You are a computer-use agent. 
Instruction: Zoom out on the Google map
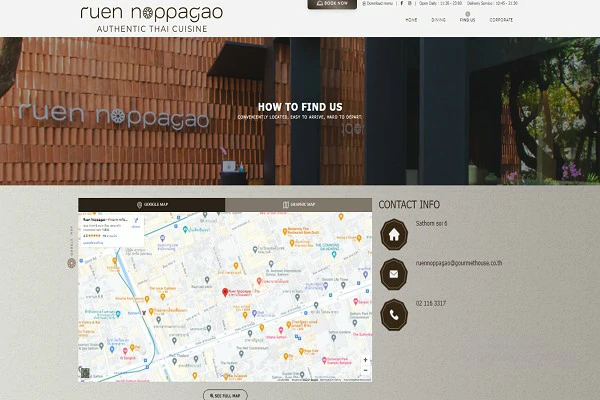click(365, 370)
